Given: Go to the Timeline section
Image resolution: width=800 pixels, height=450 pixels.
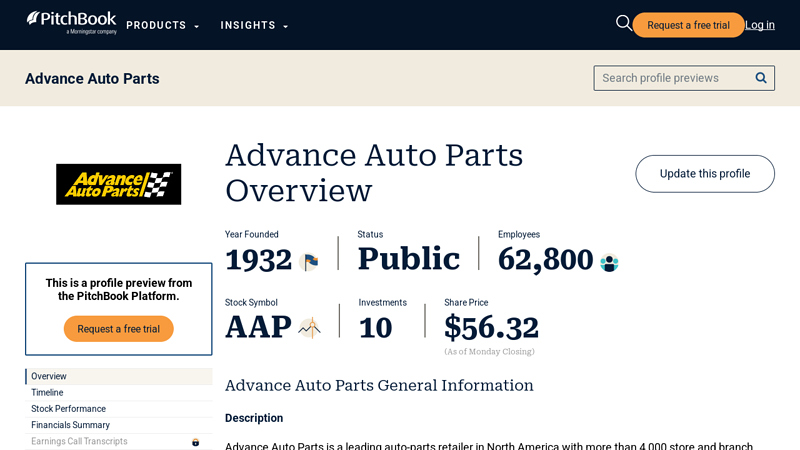Looking at the screenshot, I should pyautogui.click(x=118, y=392).
